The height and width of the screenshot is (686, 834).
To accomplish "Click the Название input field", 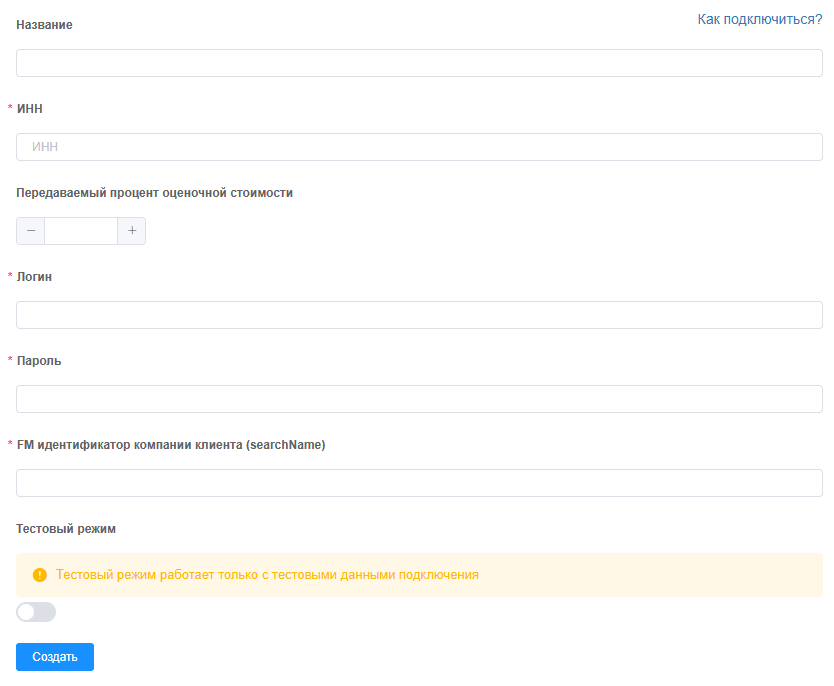I will pyautogui.click(x=419, y=63).
